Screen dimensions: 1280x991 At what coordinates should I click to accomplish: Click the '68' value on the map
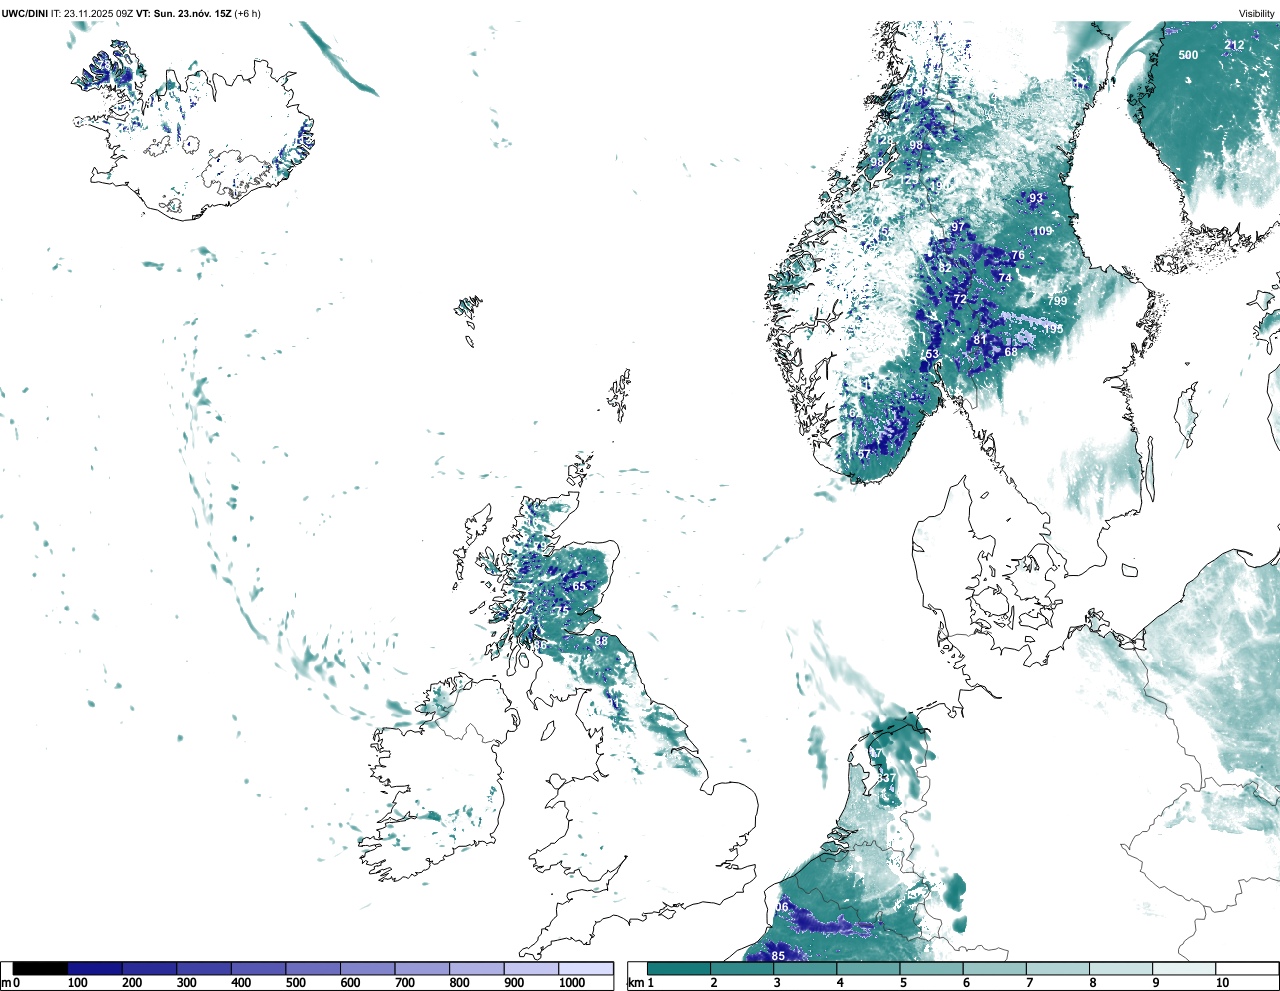[1011, 352]
